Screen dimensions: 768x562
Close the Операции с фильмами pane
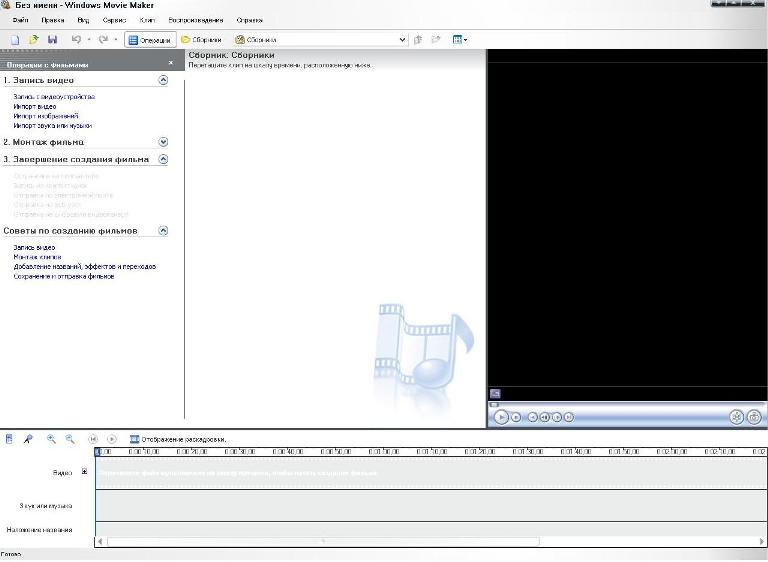coord(170,63)
